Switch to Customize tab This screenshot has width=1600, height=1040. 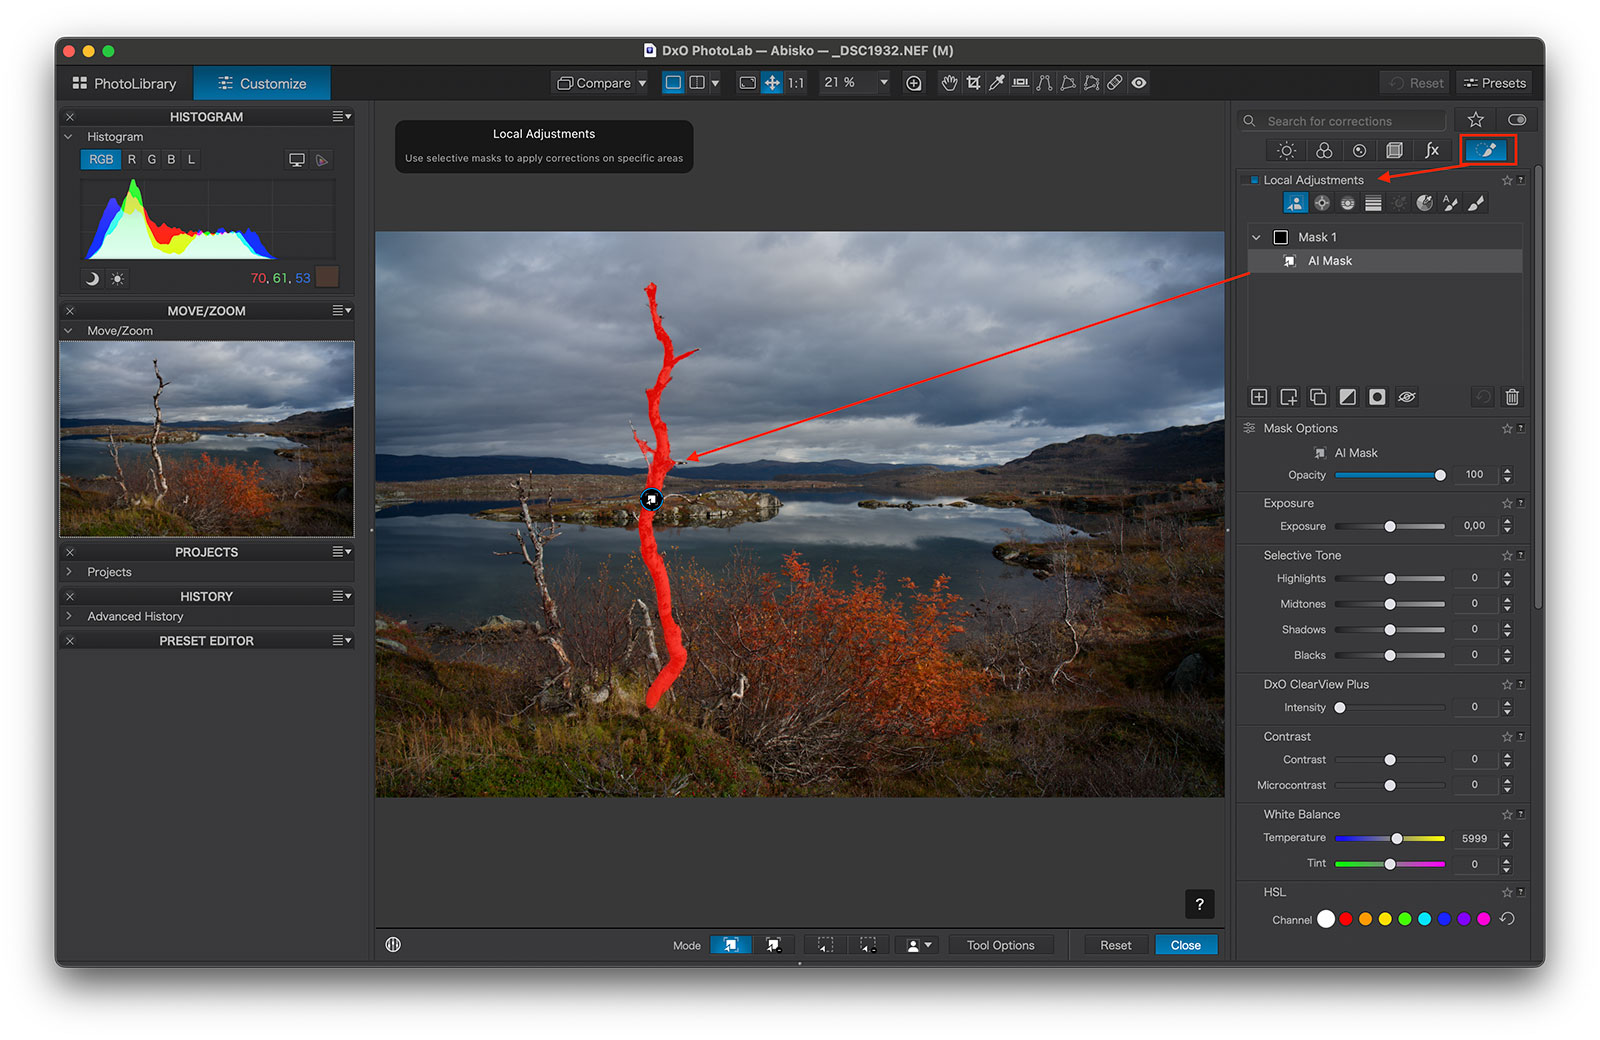click(262, 83)
